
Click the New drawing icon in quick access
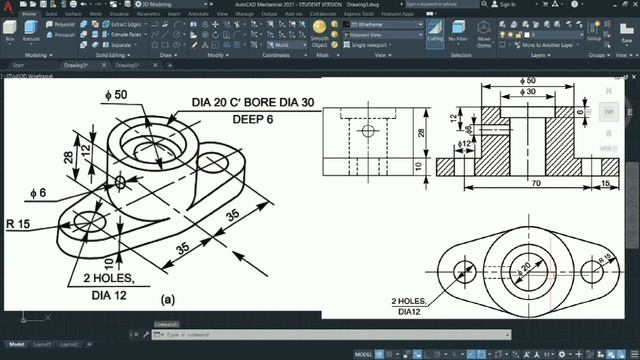(x=23, y=4)
